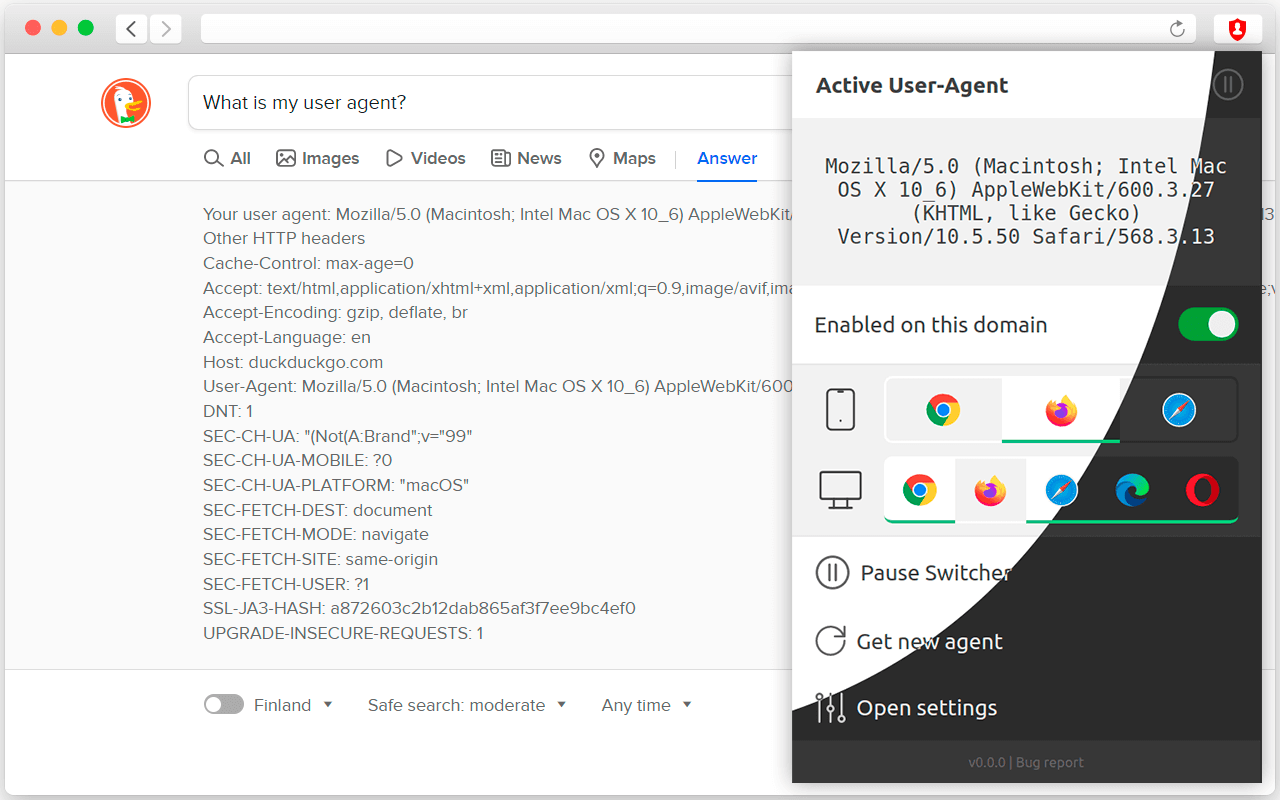Open the Bug report link
The image size is (1280, 800).
(x=1049, y=762)
